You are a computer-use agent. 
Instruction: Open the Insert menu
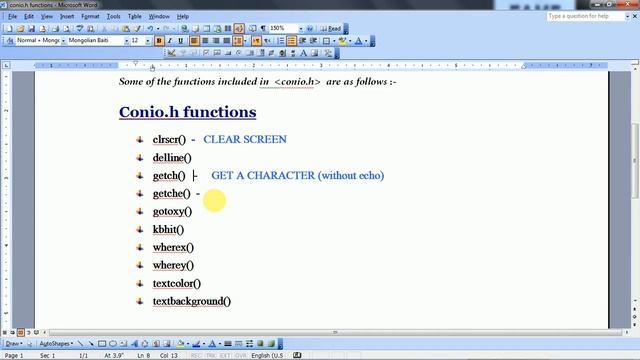point(67,16)
